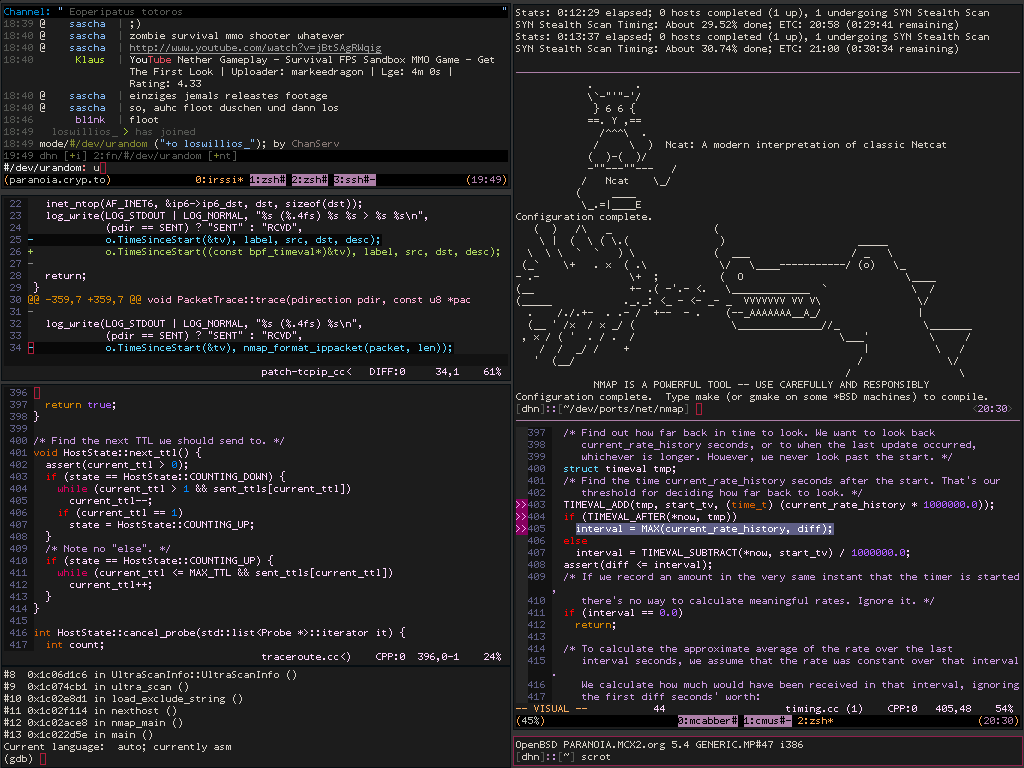Click the '>>' sign marker on line 405
Screen dimensions: 1024x768
(521, 529)
